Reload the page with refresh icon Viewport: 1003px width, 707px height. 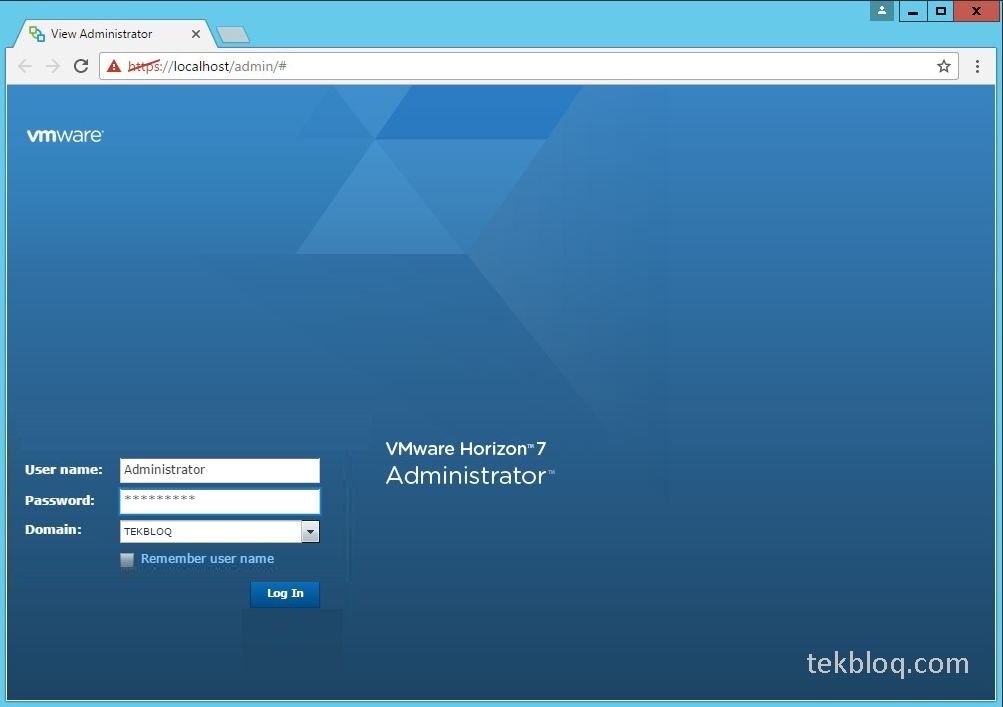tap(81, 66)
